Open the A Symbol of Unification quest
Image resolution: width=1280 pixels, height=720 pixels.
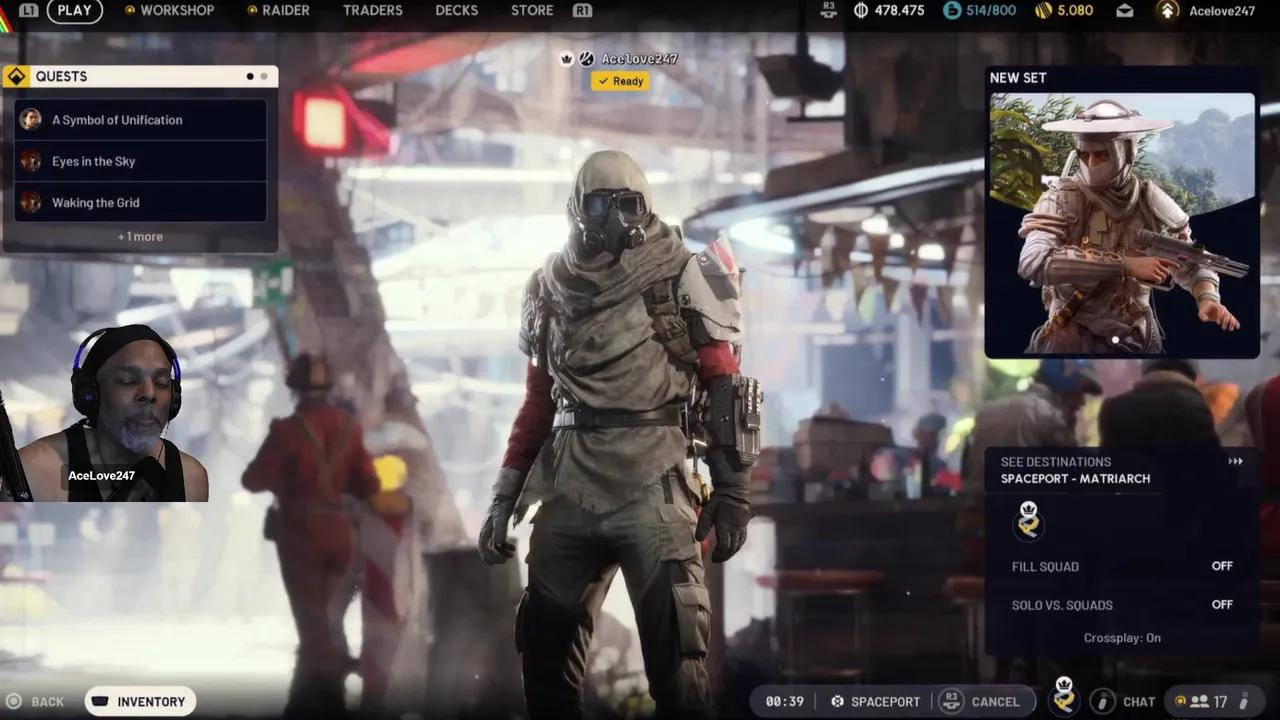141,120
